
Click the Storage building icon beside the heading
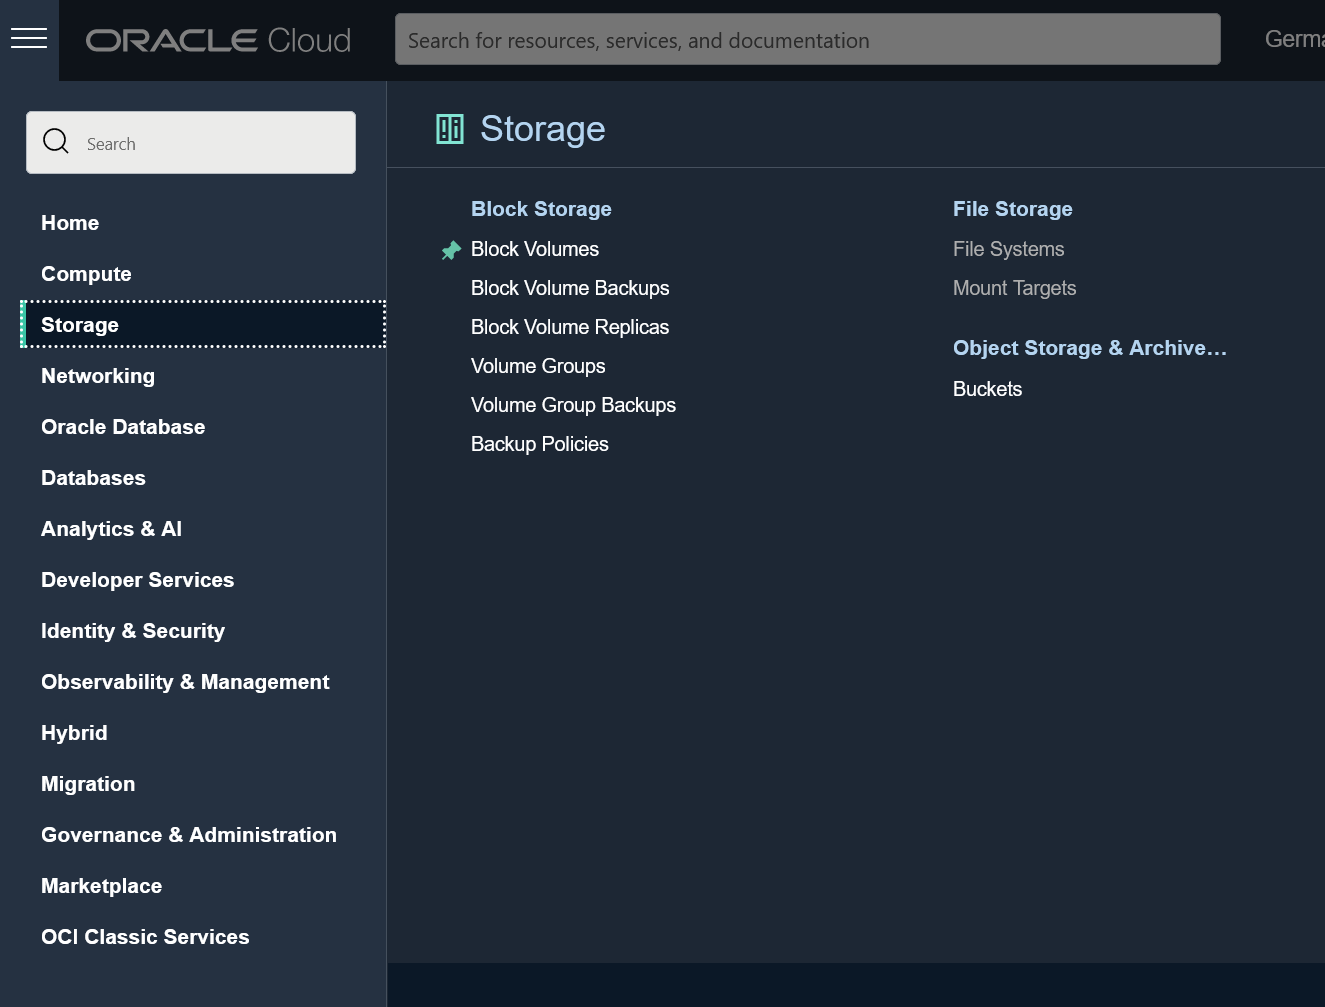pyautogui.click(x=450, y=128)
